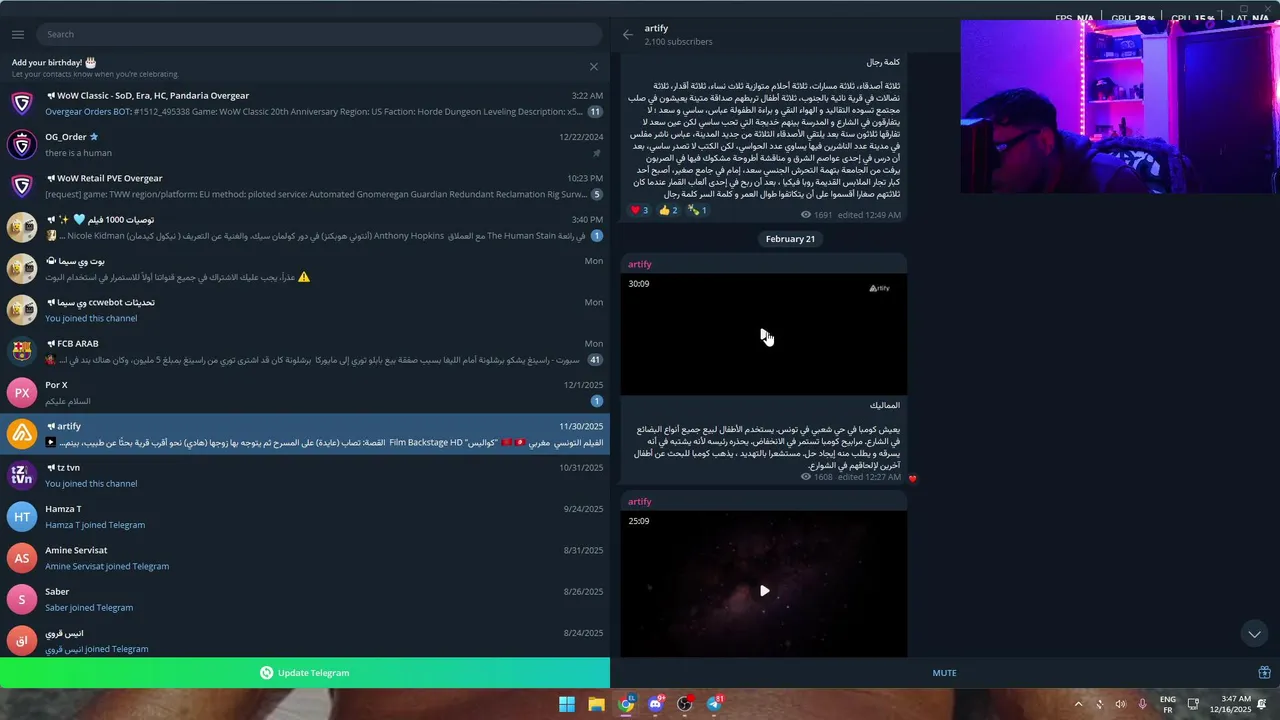Open the clock showing 3:47 AM
The height and width of the screenshot is (720, 1280).
tap(1229, 704)
